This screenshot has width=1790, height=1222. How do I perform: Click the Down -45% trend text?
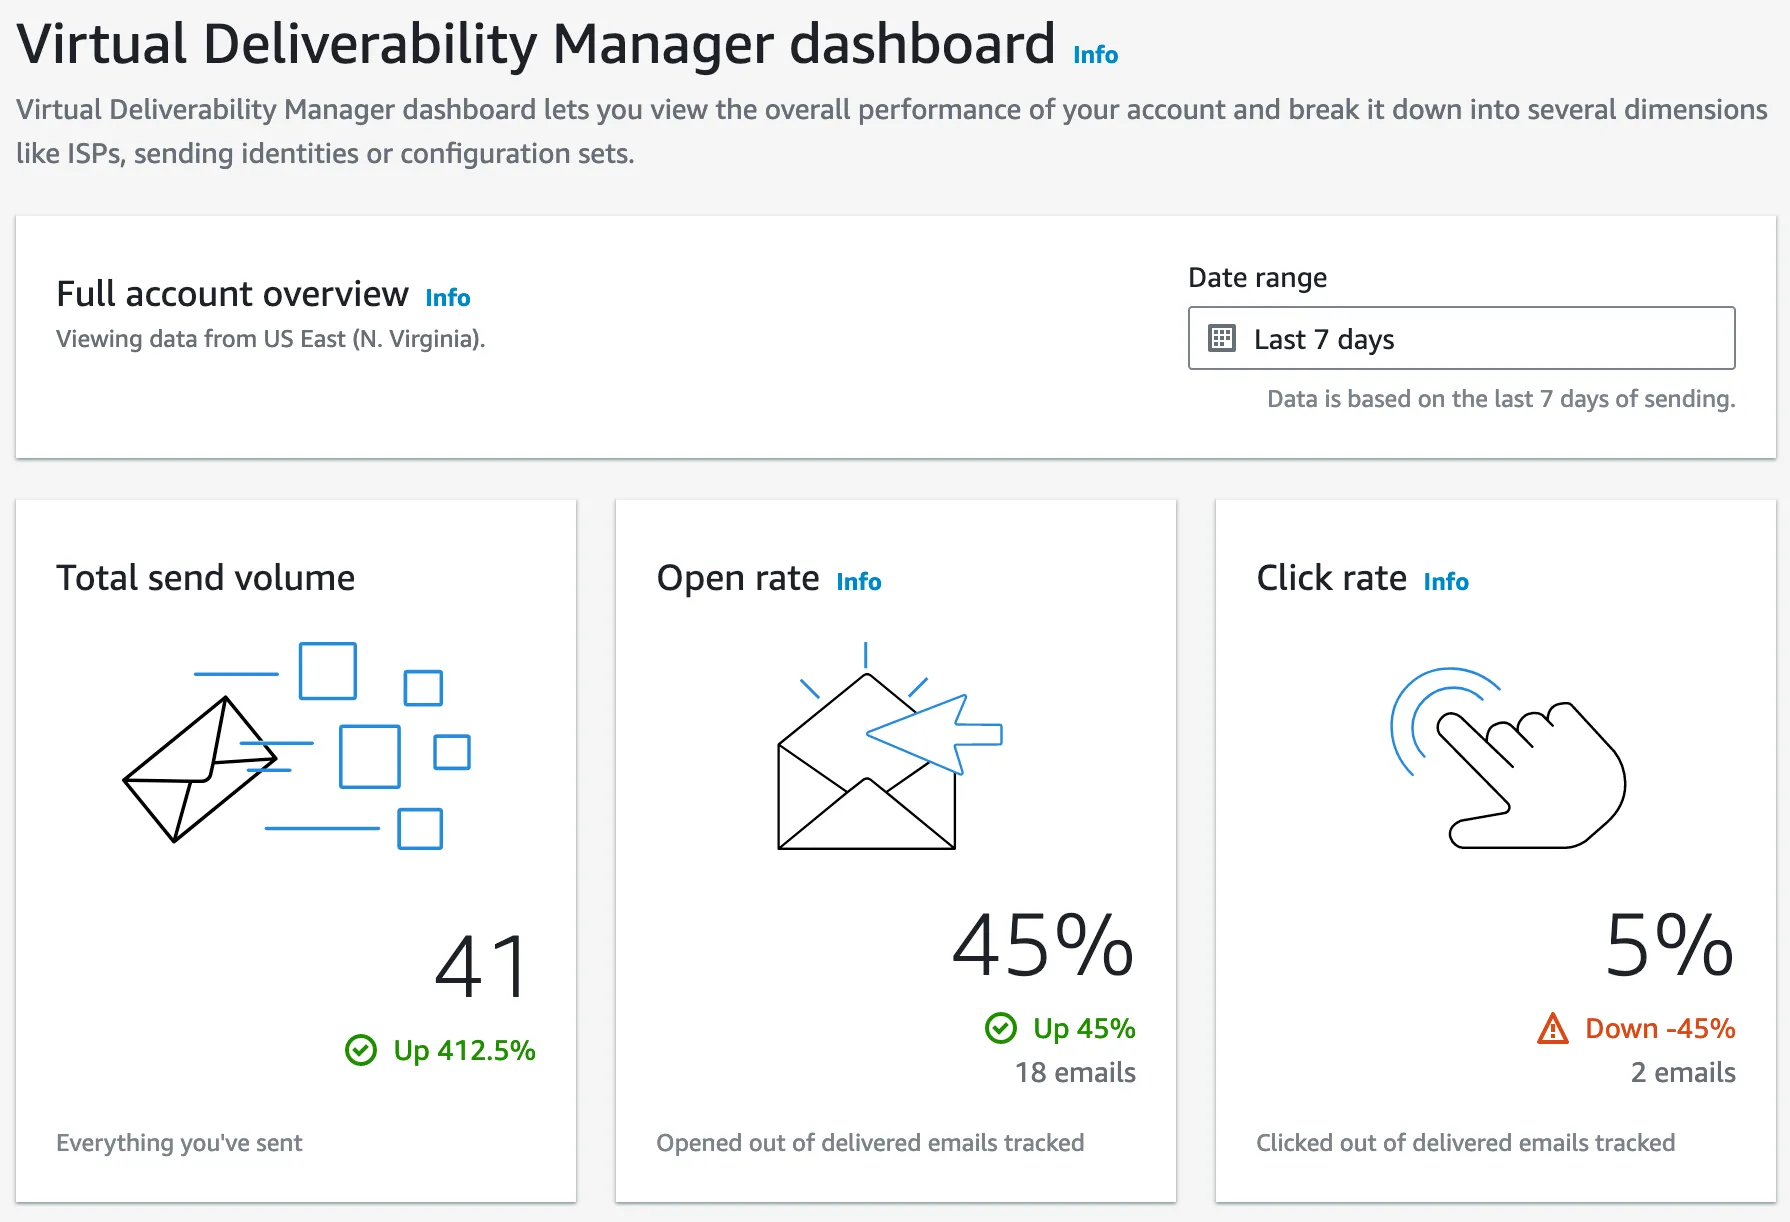point(1660,1028)
